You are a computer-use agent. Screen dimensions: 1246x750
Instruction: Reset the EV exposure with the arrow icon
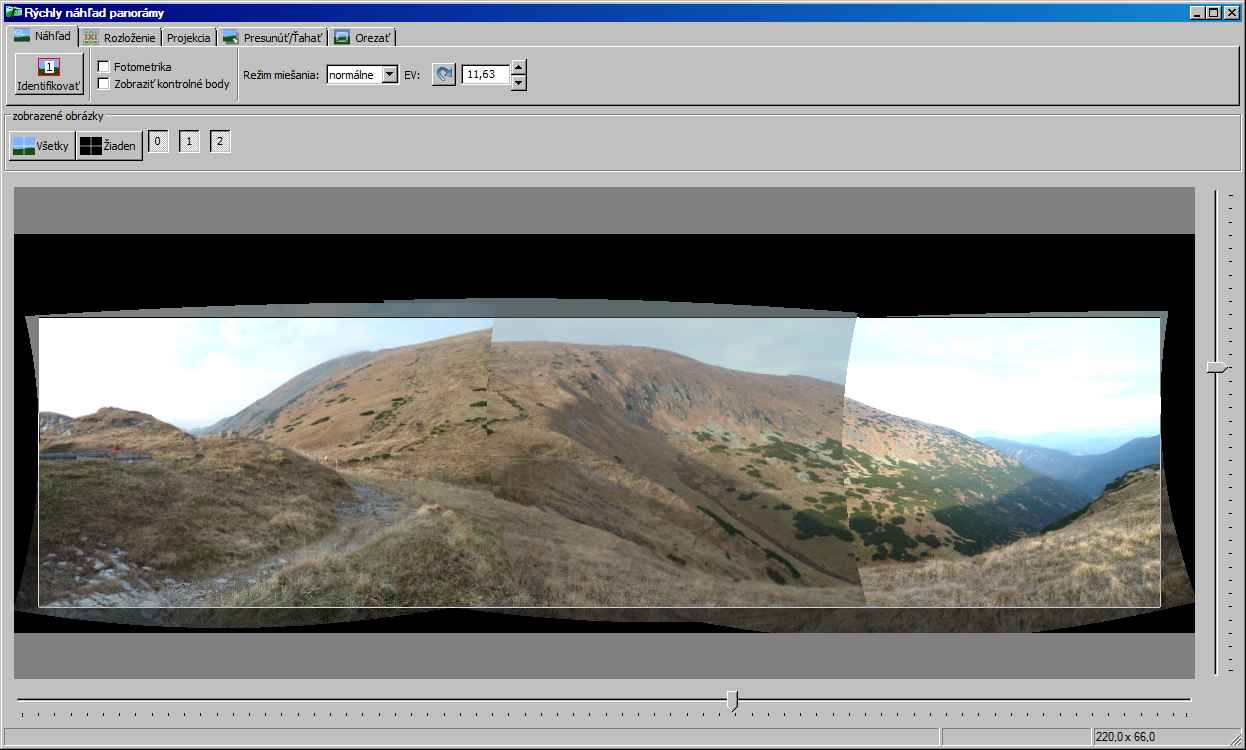(x=444, y=75)
